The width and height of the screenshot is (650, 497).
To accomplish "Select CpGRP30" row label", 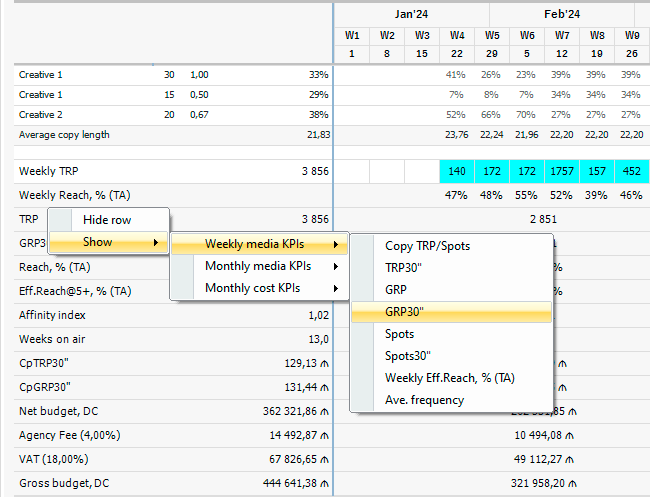I will point(45,387).
